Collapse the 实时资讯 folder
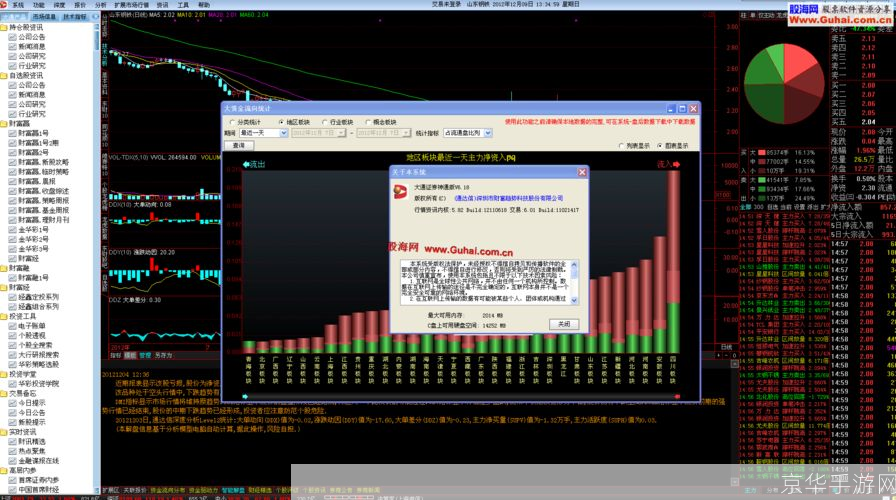Screen dimensions: 896x500 (x=4, y=432)
